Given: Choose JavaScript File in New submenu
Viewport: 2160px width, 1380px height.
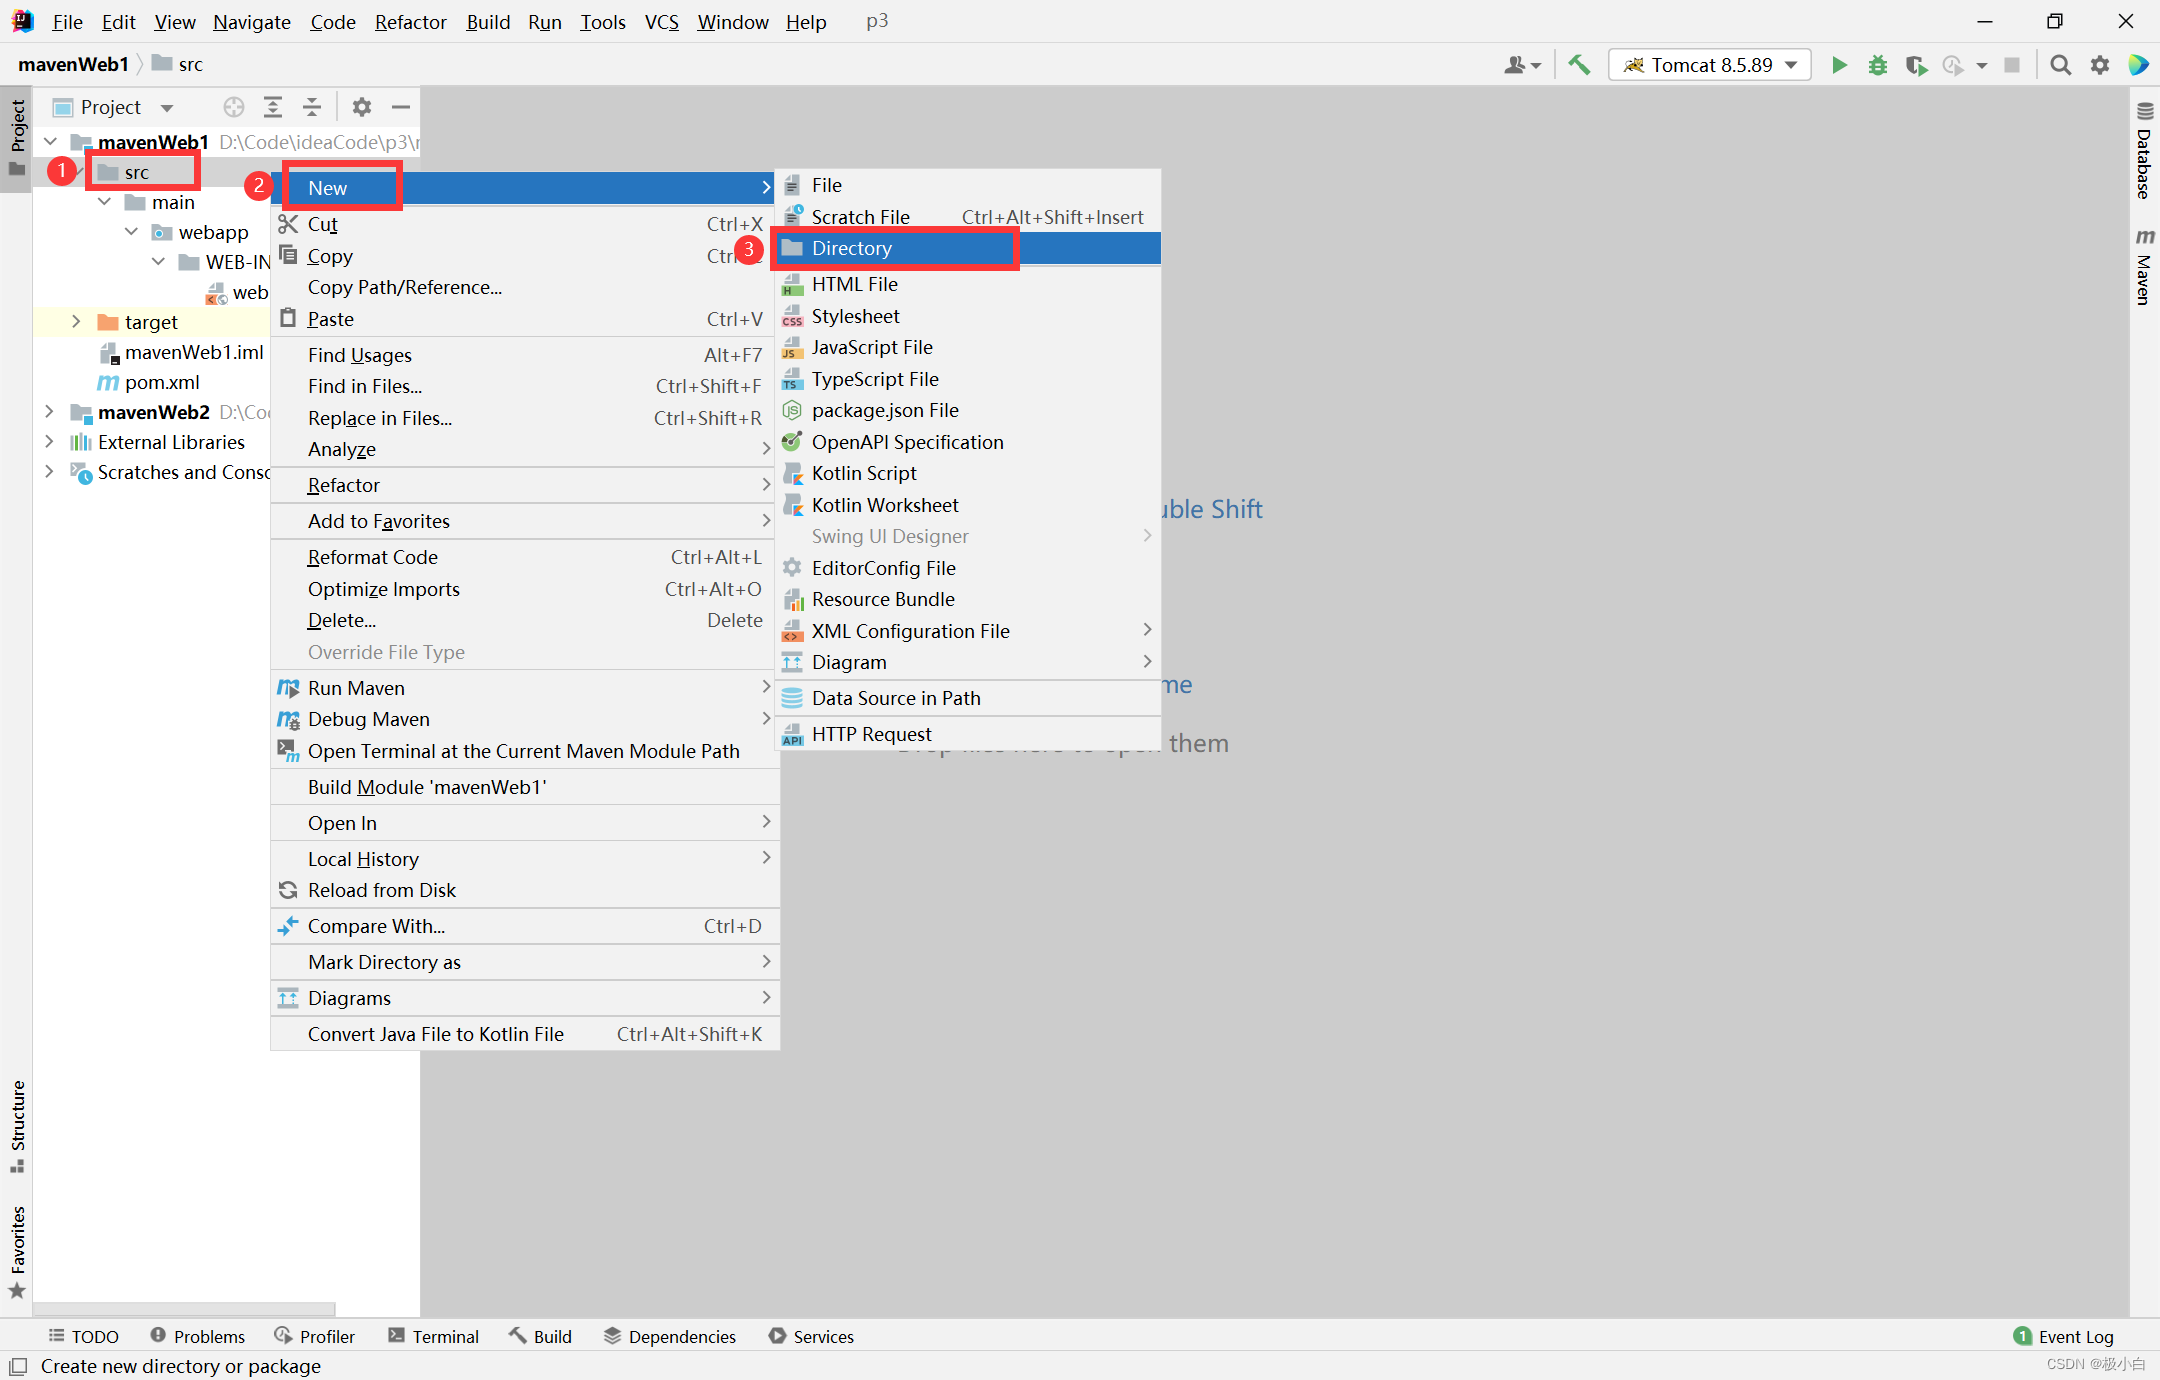Looking at the screenshot, I should [x=968, y=347].
